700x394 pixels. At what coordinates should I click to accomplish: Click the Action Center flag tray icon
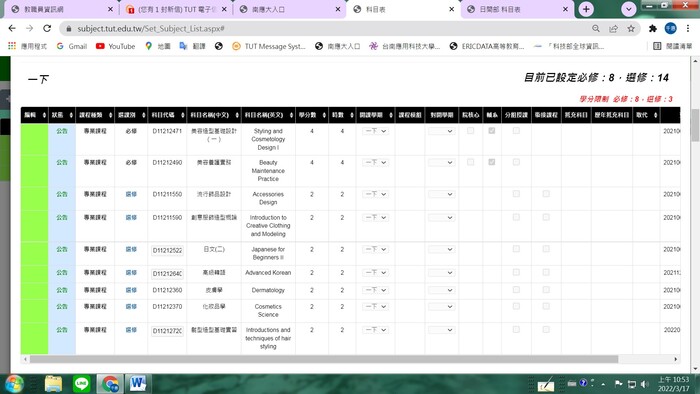click(x=618, y=384)
